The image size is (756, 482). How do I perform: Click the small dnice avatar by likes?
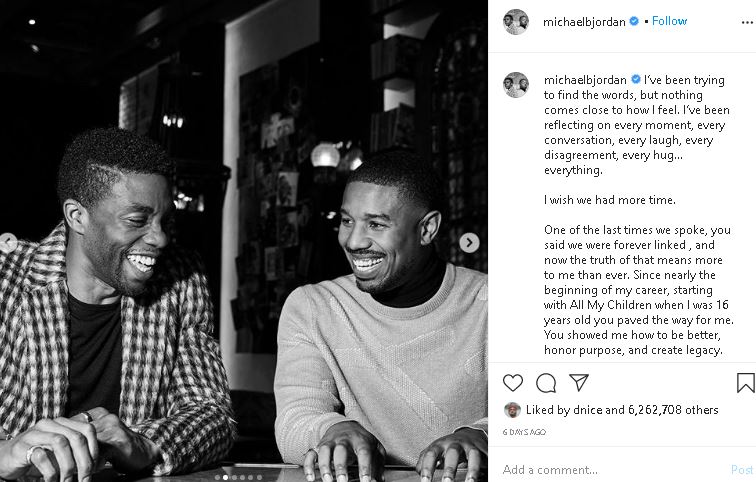point(512,410)
